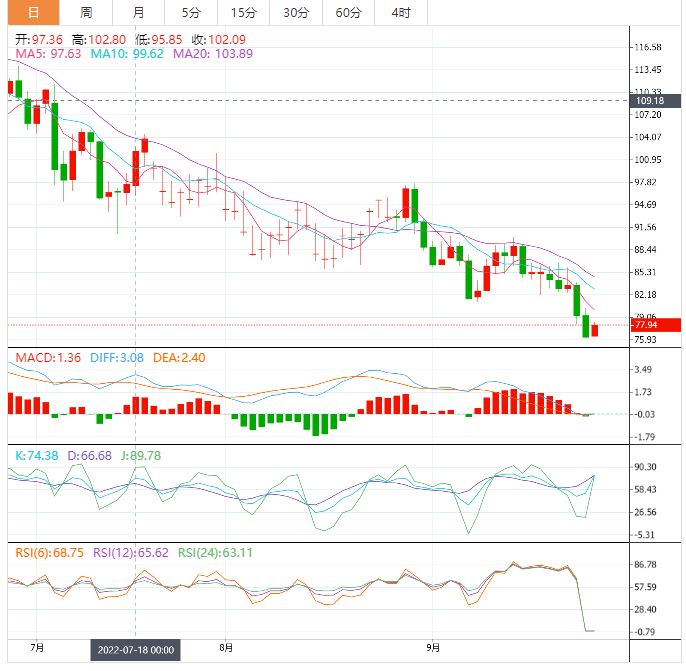This screenshot has height=671, width=686.
Task: Click the 97.82 price axis label
Action: point(645,182)
